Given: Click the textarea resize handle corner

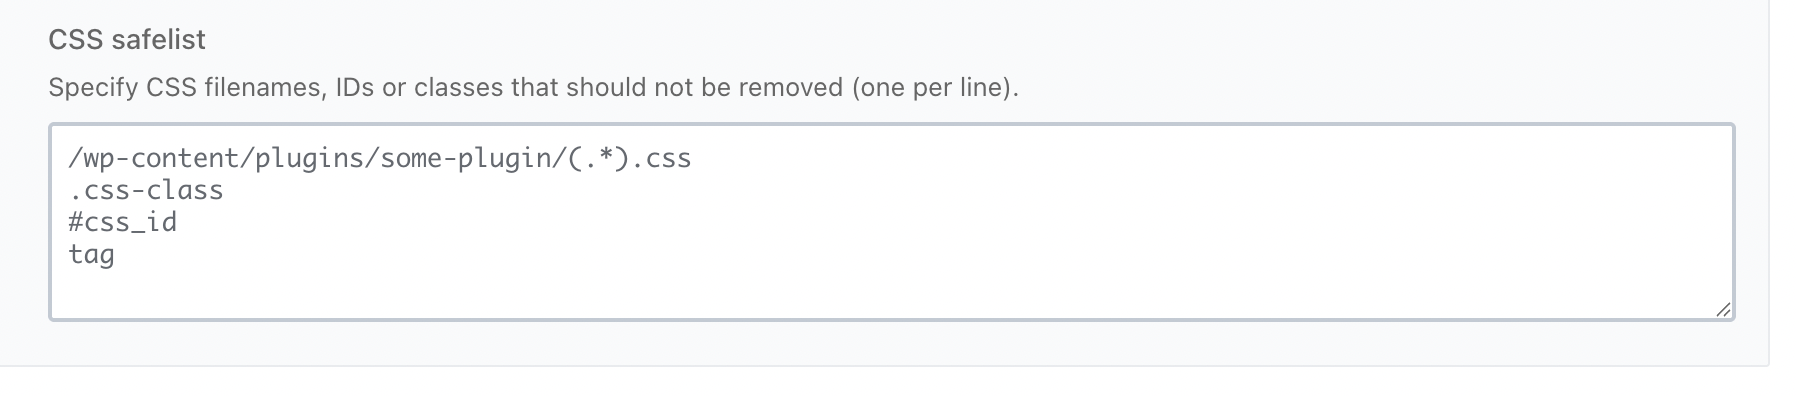Looking at the screenshot, I should pos(1722,310).
